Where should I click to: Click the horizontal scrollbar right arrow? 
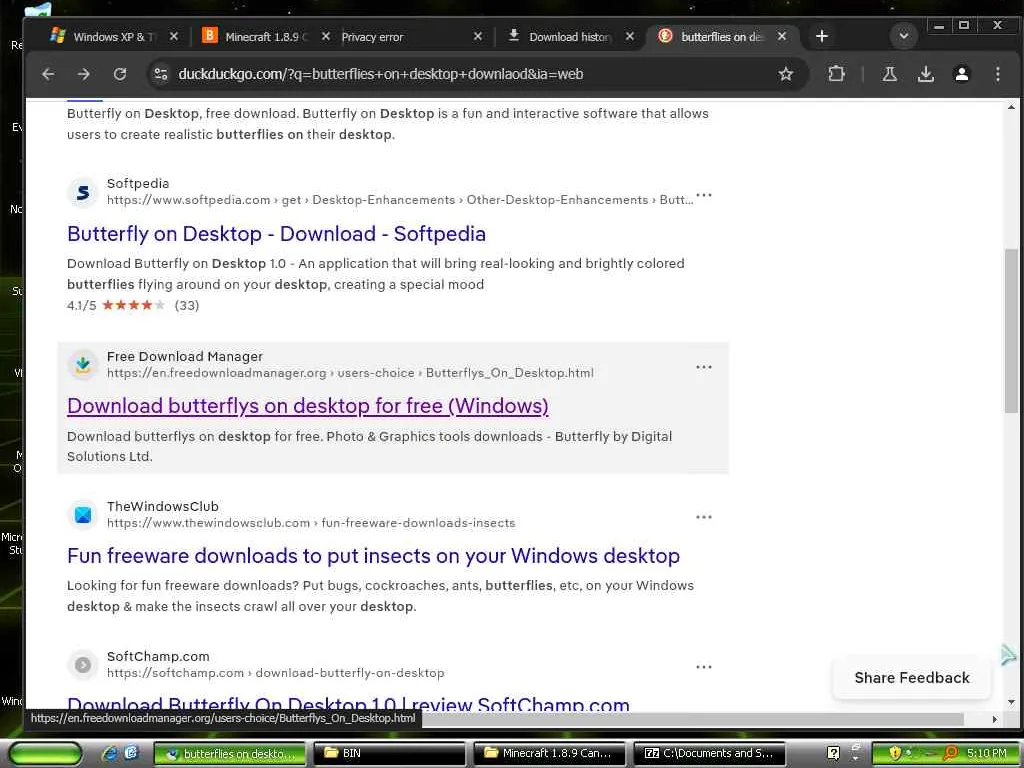tap(995, 719)
